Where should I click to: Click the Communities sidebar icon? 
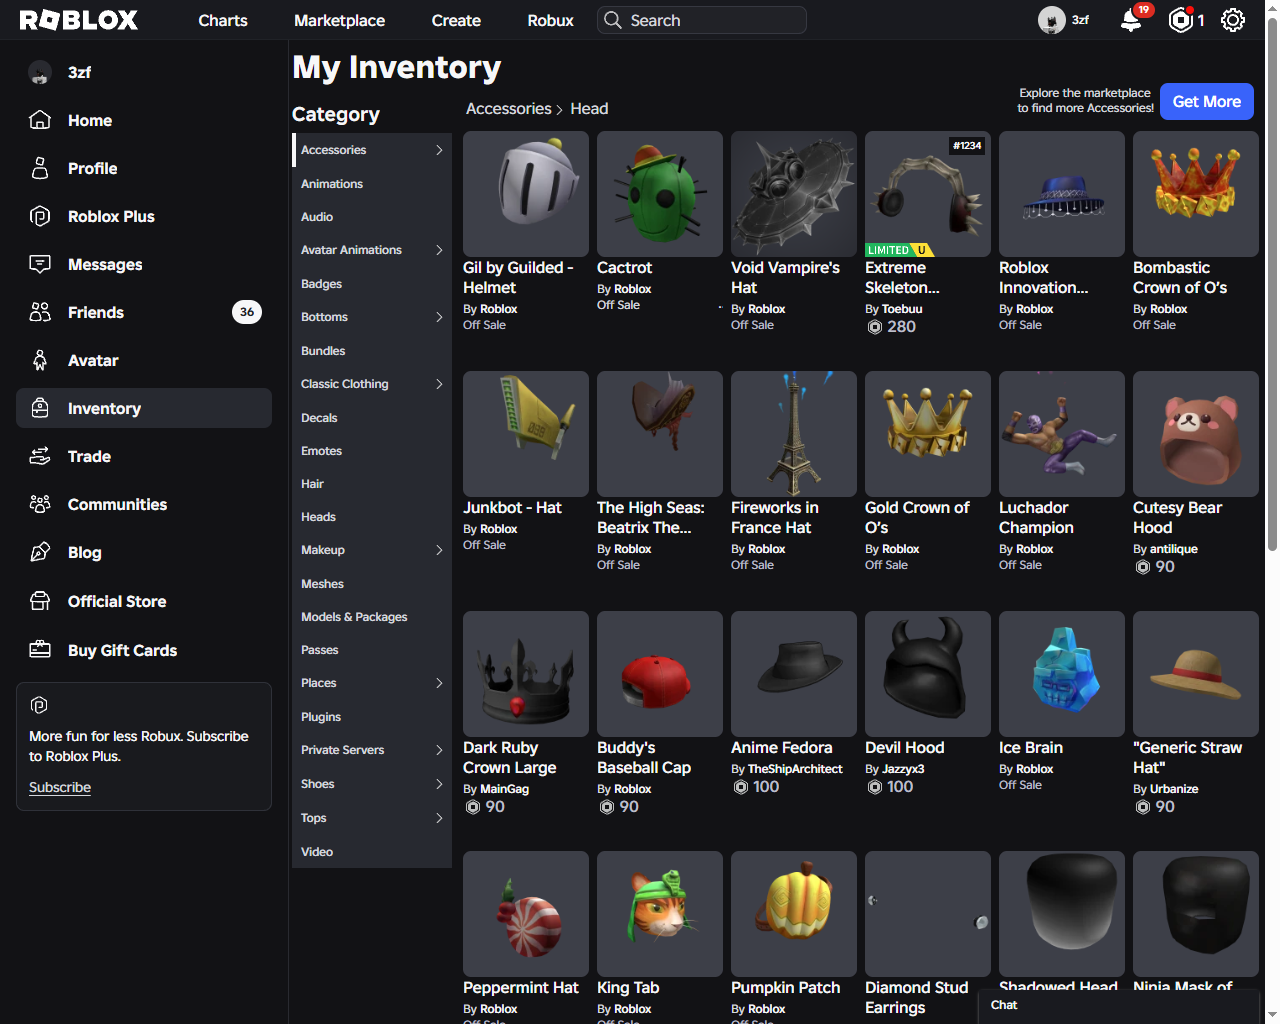coord(40,504)
